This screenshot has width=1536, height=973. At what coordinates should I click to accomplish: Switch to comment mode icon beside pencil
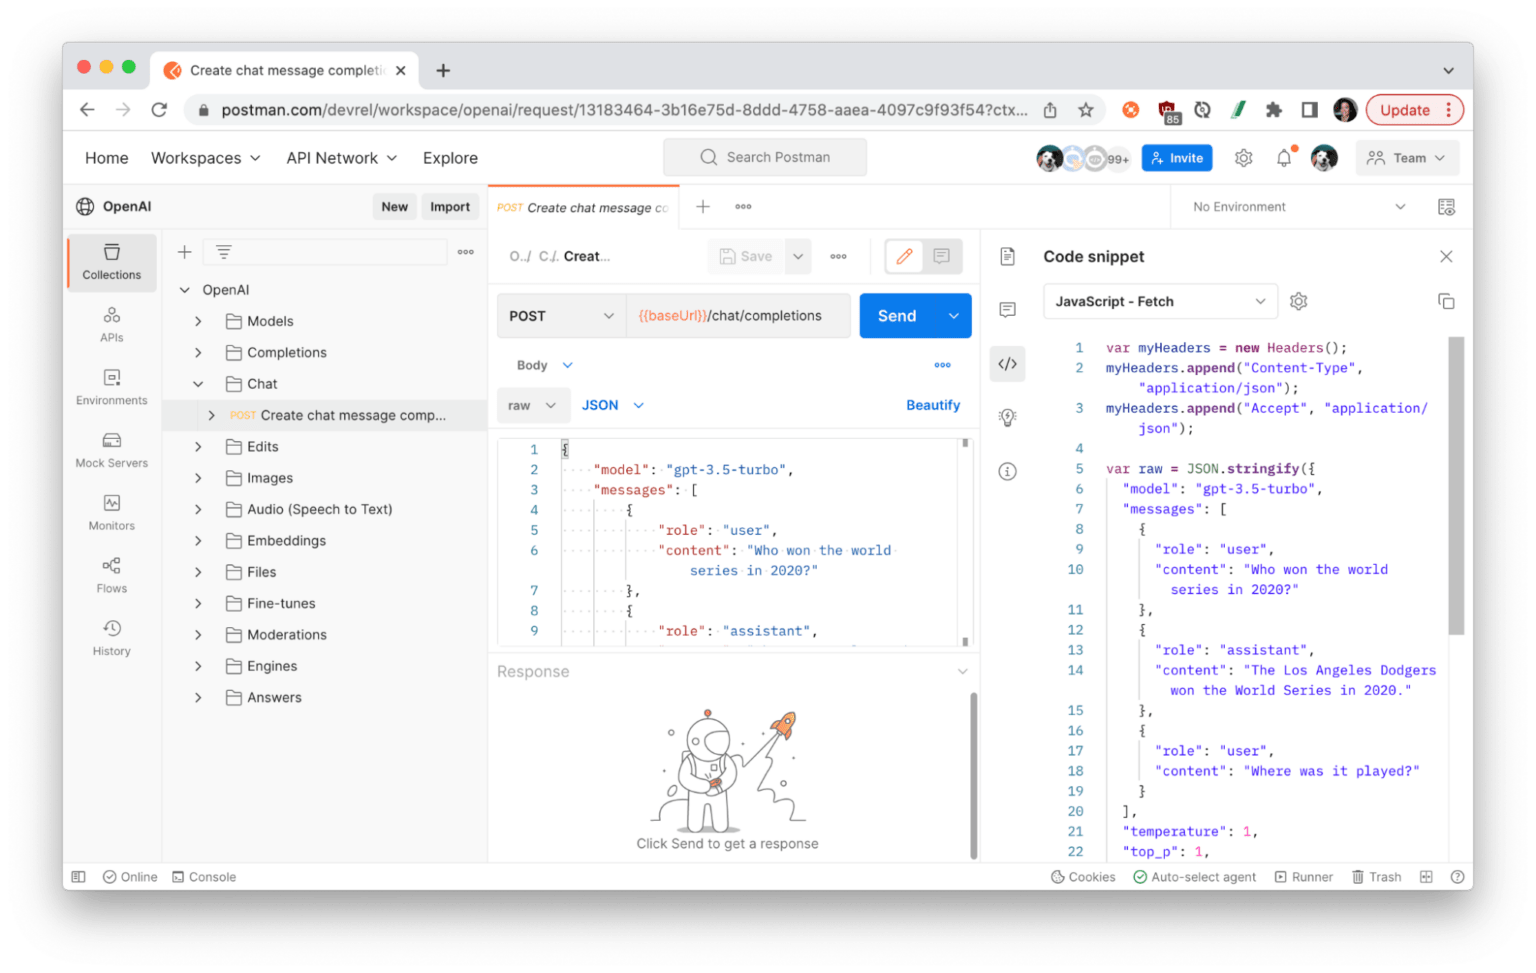[x=942, y=256]
